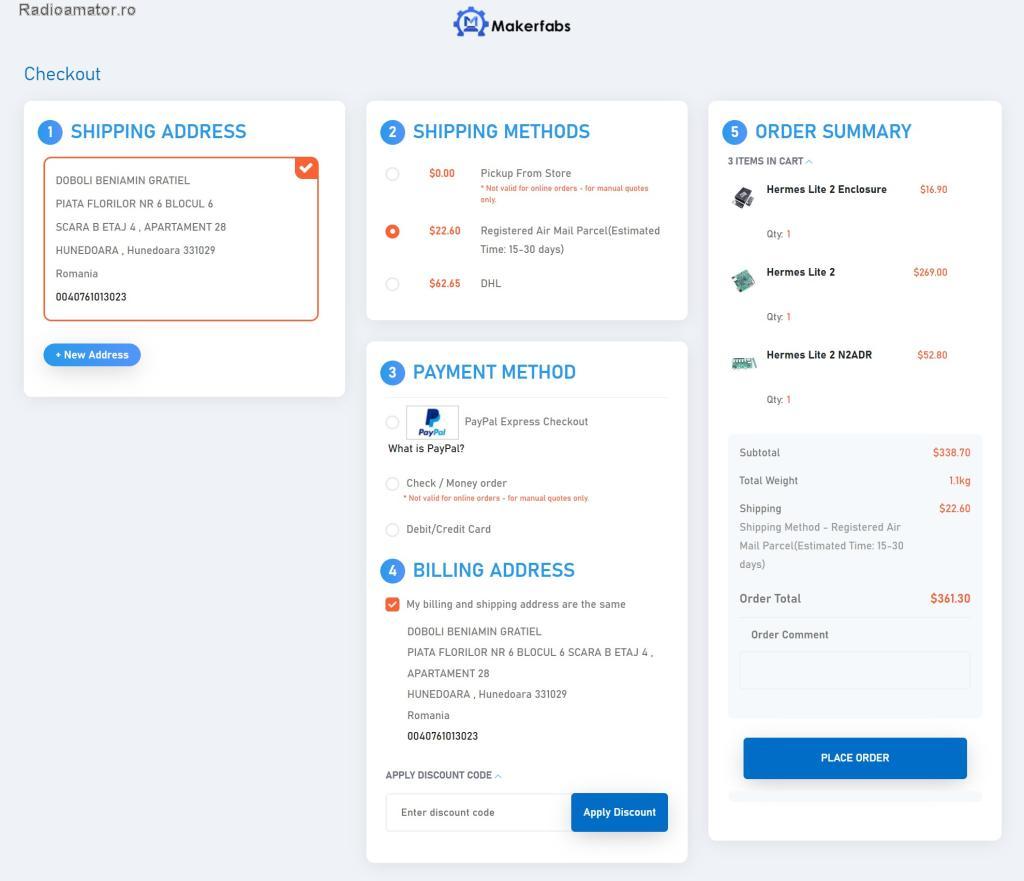Click the $16.90 enclosure price

[933, 189]
